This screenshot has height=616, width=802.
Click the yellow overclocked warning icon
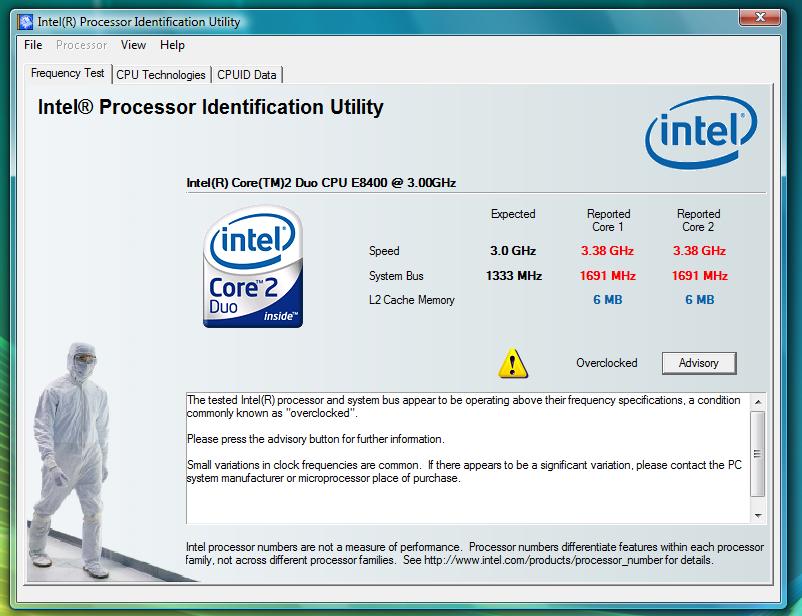[x=513, y=363]
